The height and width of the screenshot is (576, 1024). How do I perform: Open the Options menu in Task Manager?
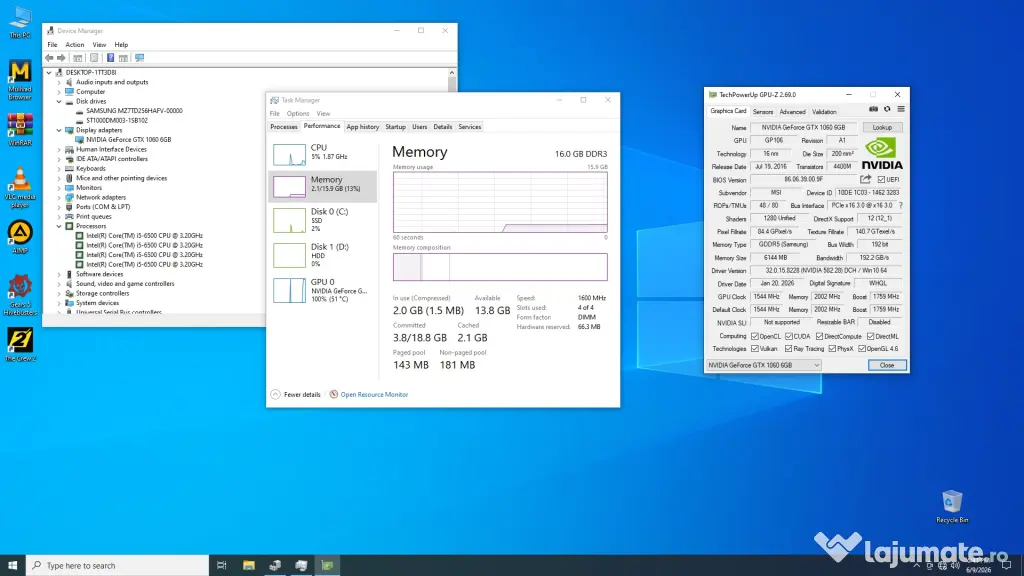(x=298, y=114)
